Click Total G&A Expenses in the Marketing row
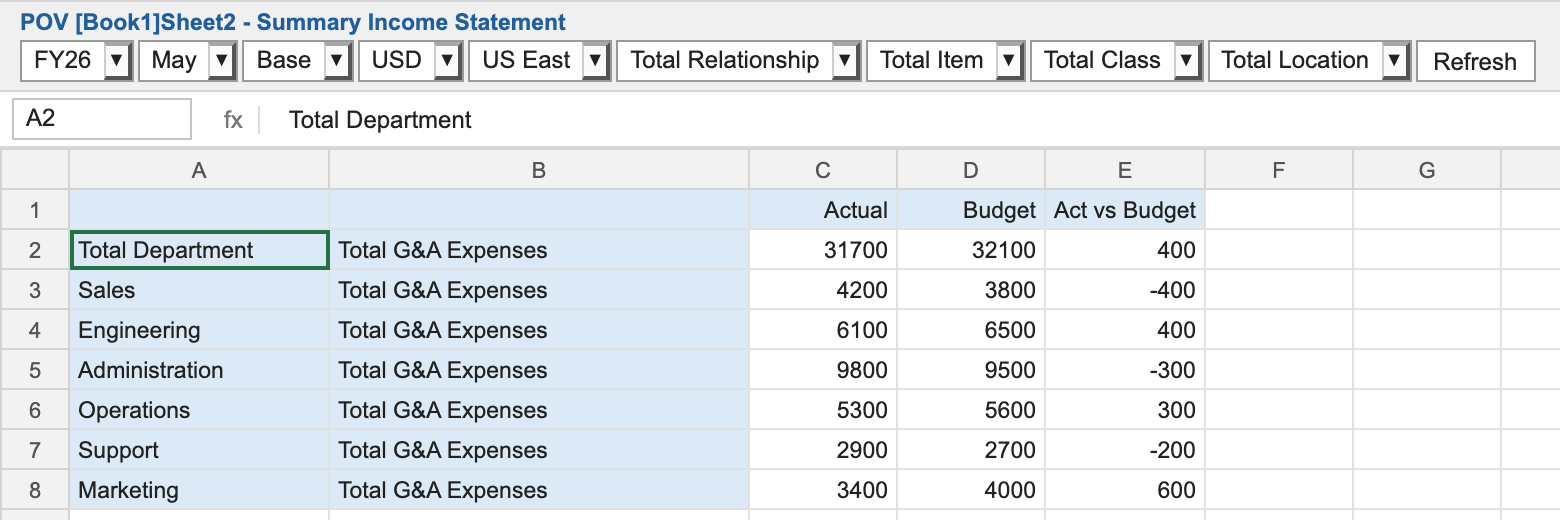The image size is (1560, 520). (x=539, y=490)
